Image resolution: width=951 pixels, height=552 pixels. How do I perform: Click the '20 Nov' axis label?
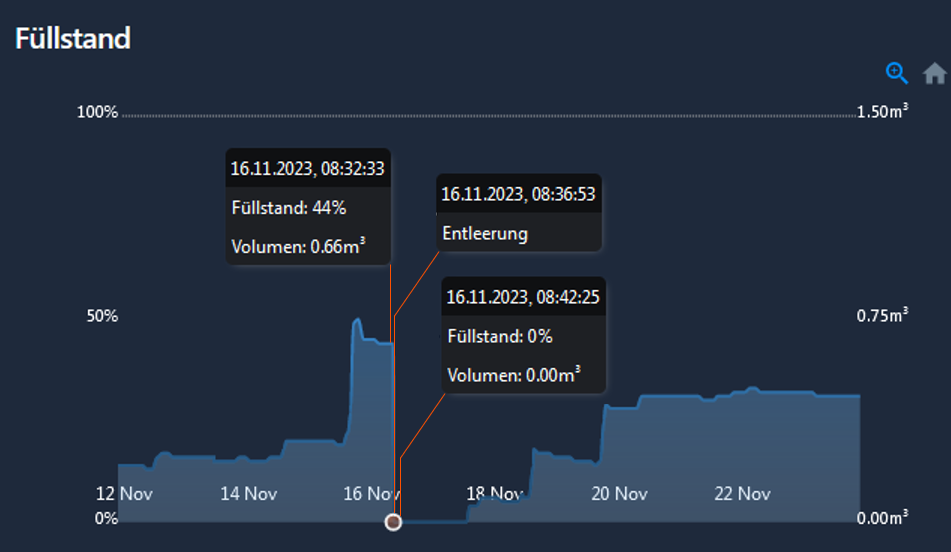click(x=619, y=494)
